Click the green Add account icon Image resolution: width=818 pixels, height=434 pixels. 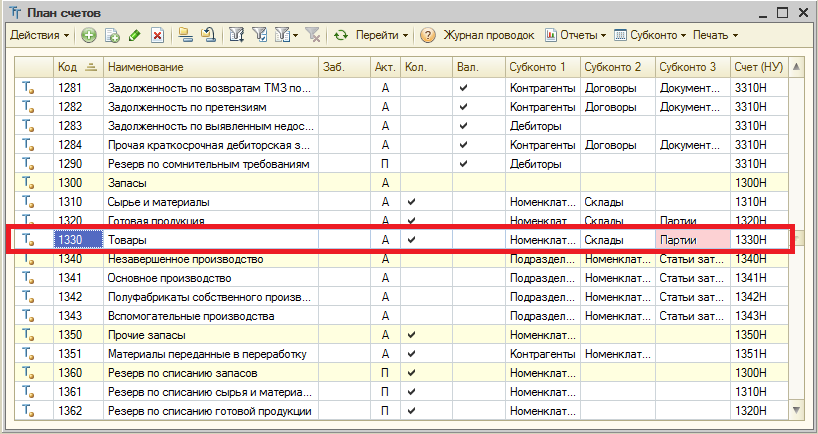point(89,35)
